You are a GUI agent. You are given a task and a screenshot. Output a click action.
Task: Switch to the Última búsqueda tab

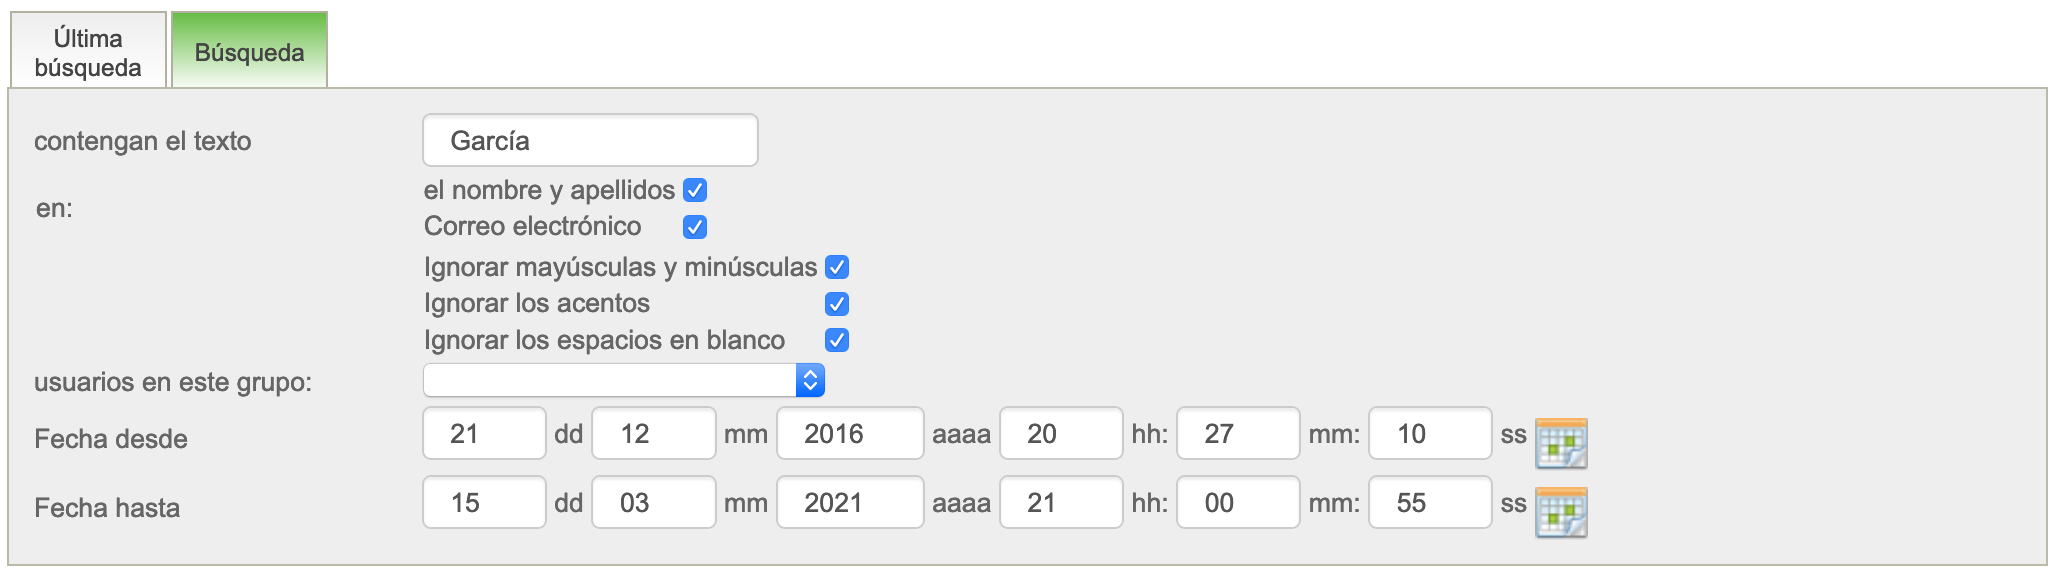[x=88, y=52]
